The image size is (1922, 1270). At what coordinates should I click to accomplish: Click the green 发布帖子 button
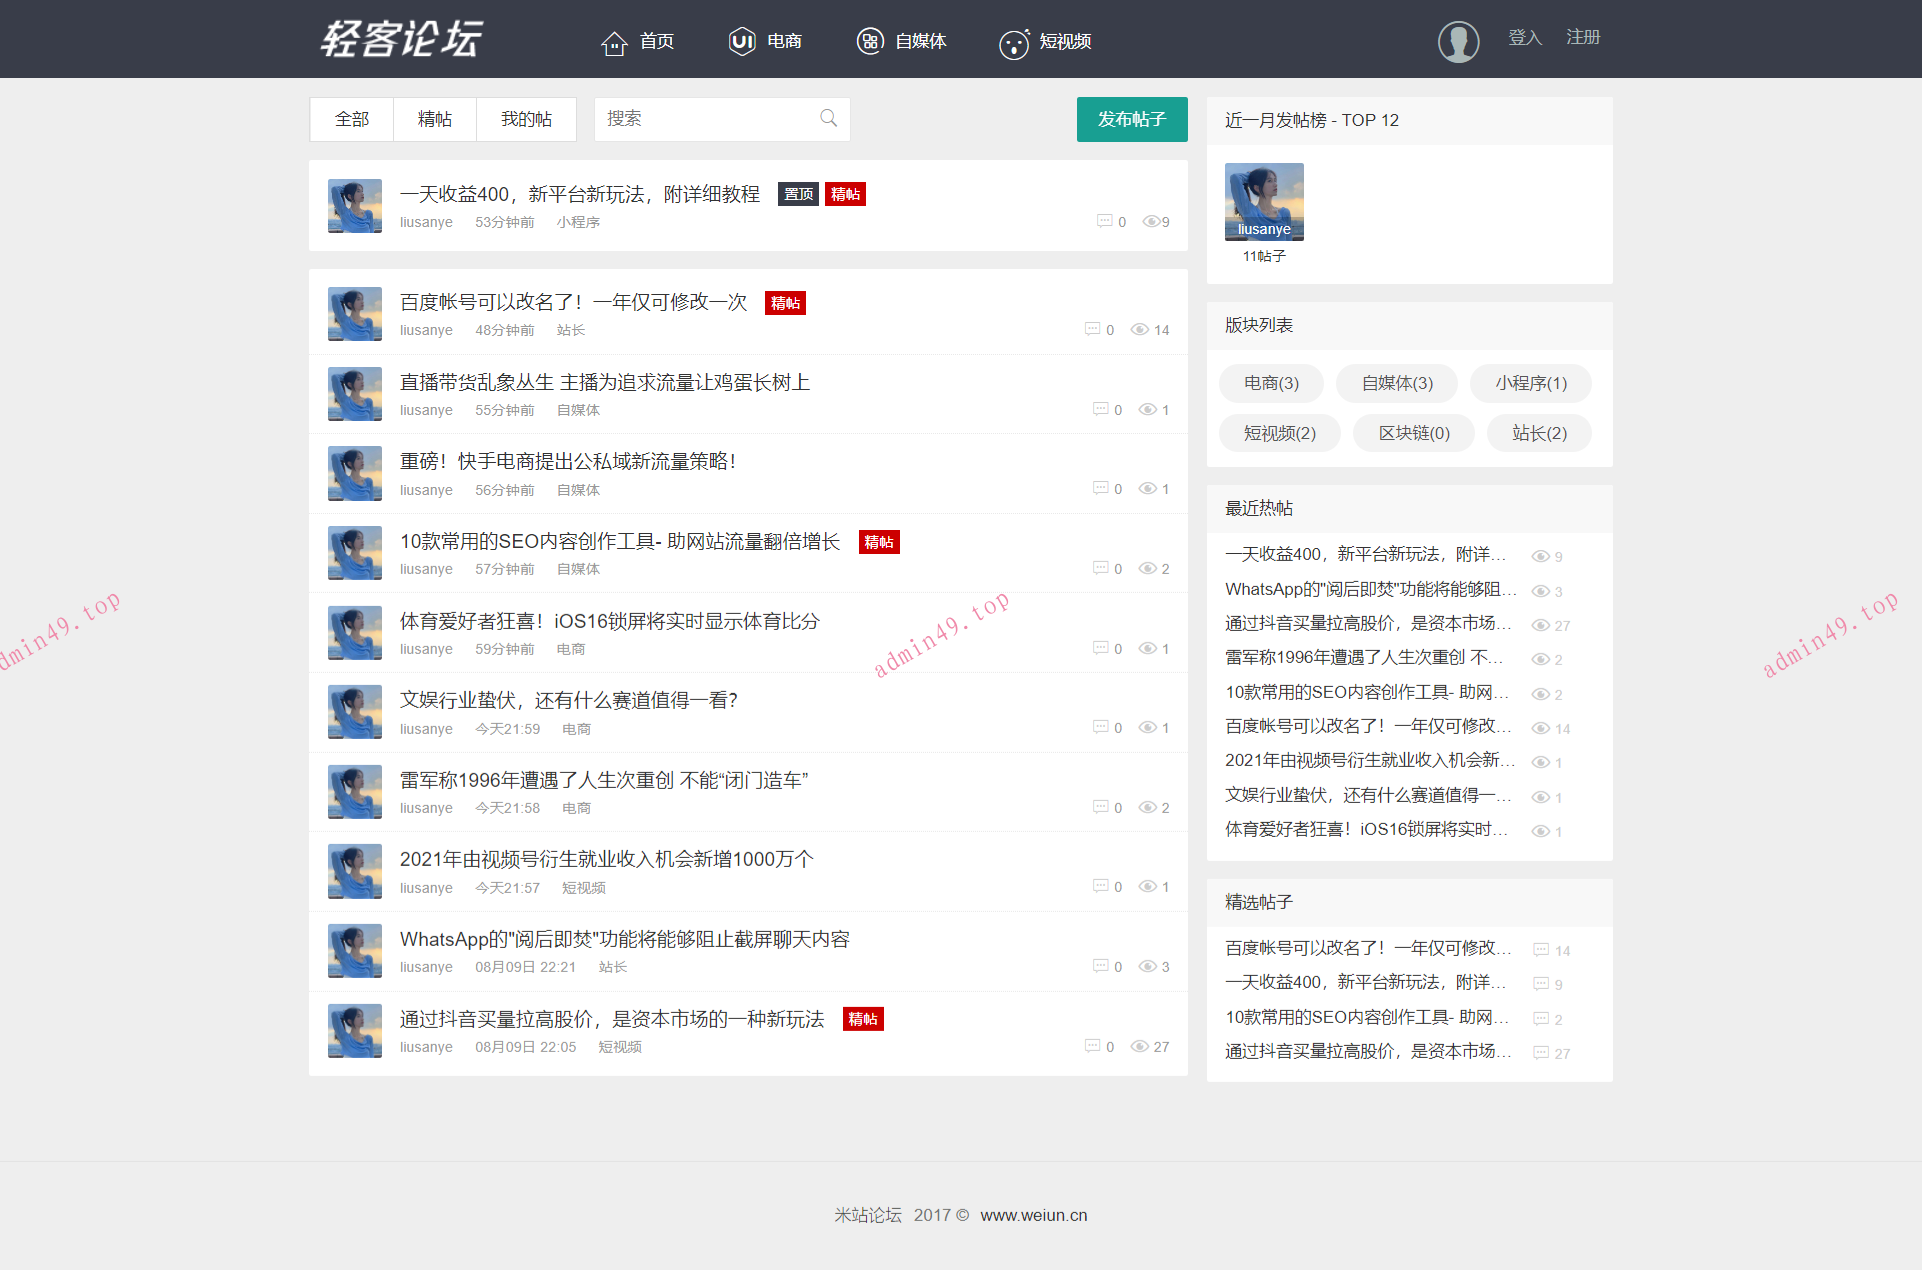[x=1131, y=119]
